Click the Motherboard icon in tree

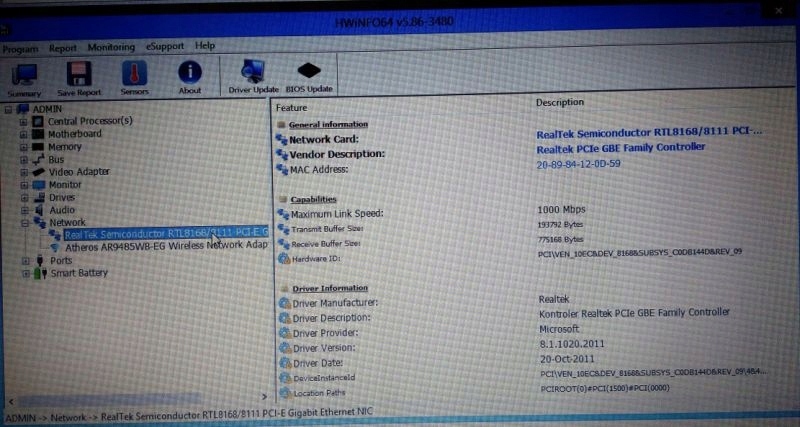[38, 134]
